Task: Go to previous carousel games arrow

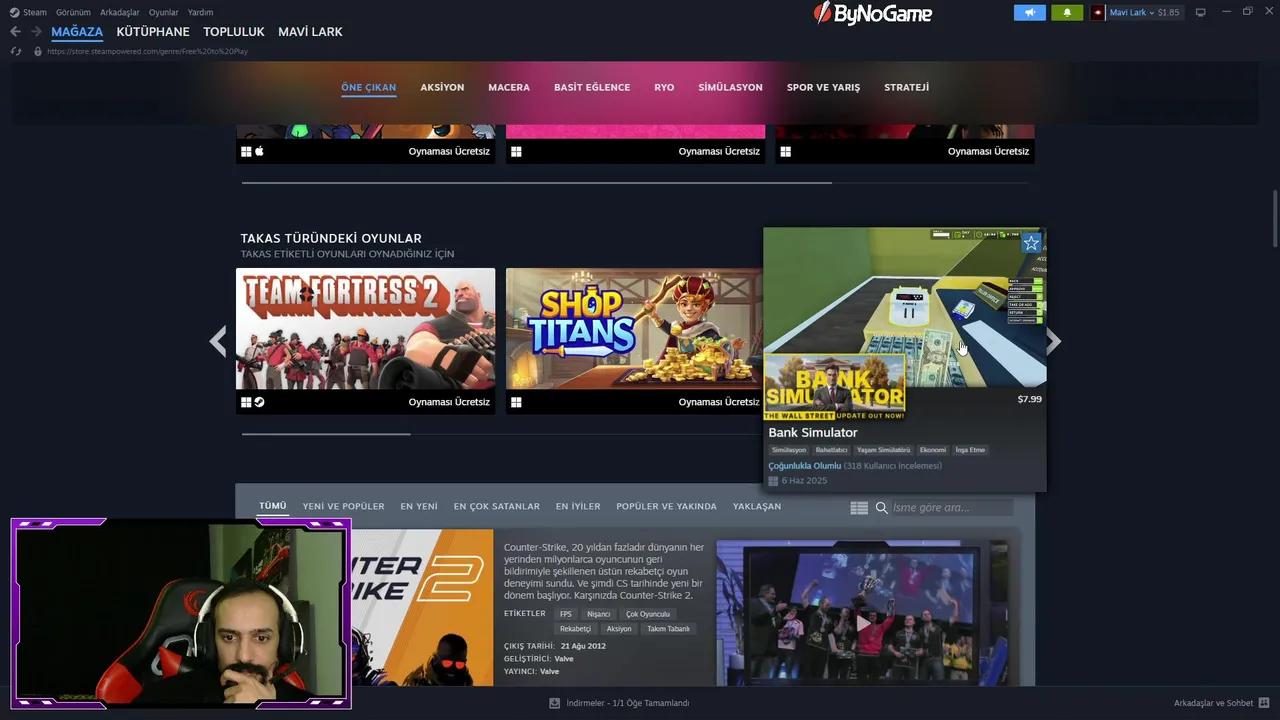Action: pos(217,341)
